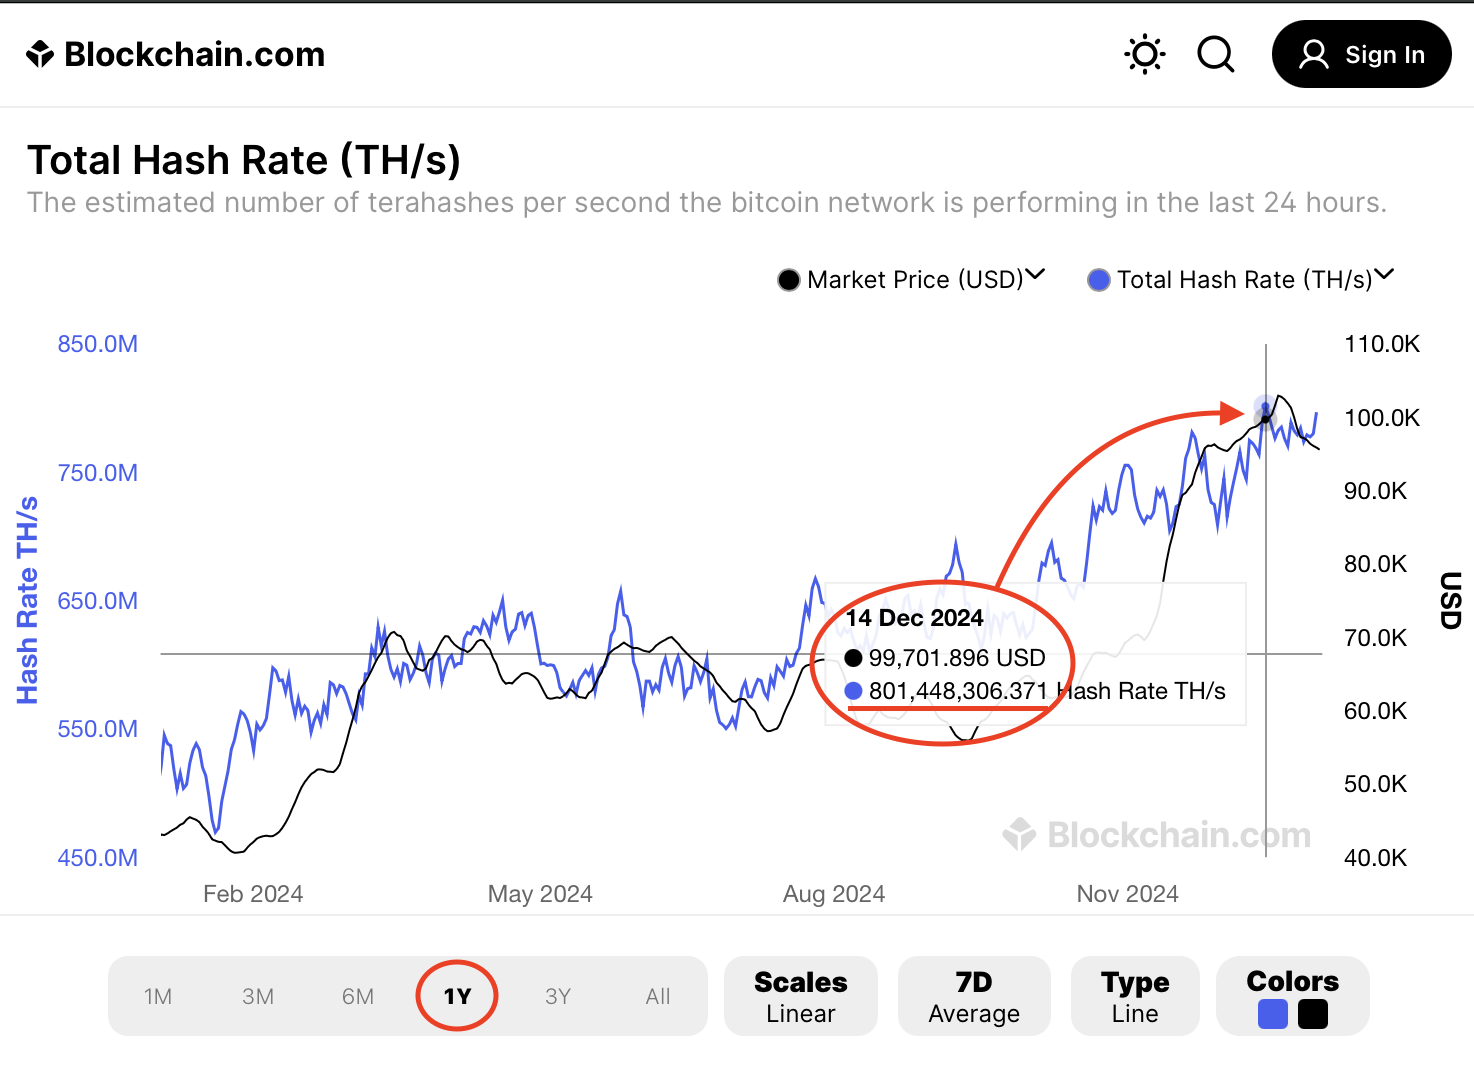The image size is (1474, 1078).
Task: Click the blue color swatch under Colors
Action: point(1273,1014)
